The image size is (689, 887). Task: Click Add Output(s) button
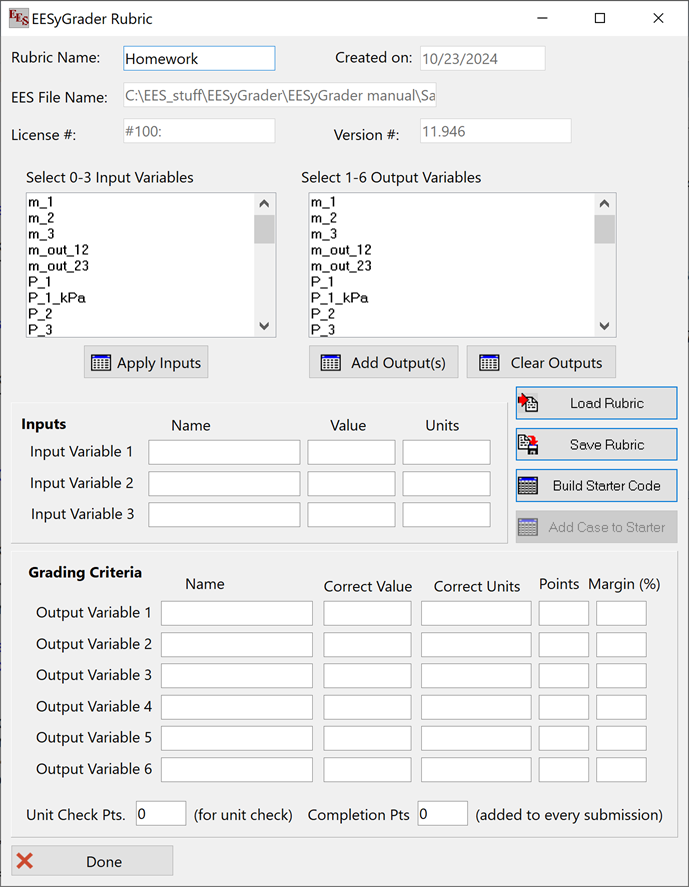(x=384, y=363)
